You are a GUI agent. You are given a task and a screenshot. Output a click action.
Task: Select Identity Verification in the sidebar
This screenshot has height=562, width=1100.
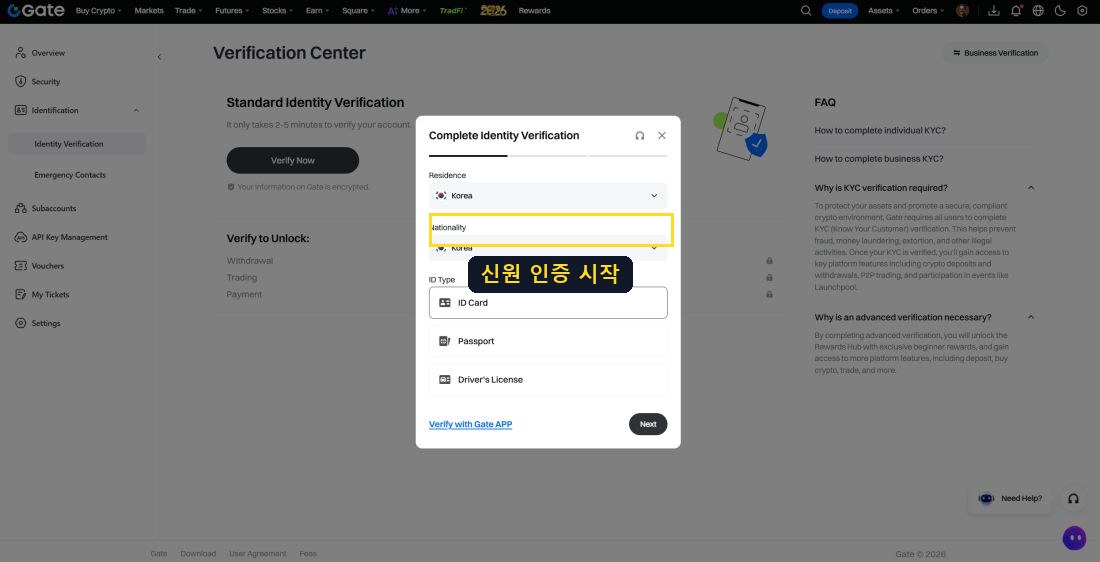click(77, 144)
